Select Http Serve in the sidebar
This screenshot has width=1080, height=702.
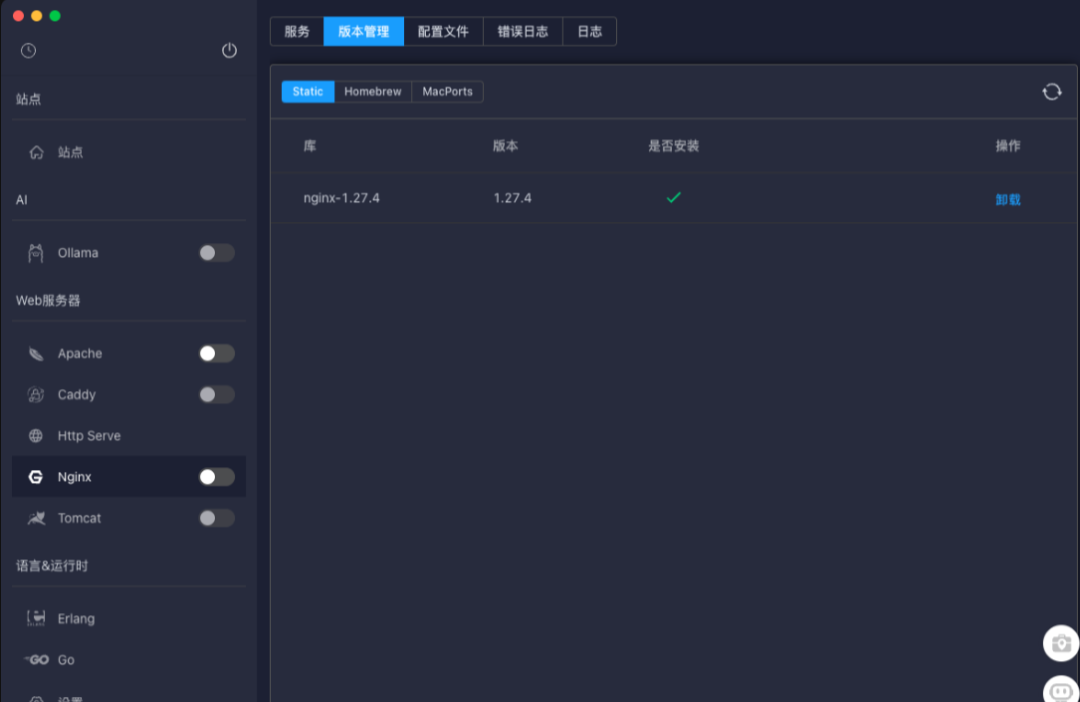pos(129,435)
